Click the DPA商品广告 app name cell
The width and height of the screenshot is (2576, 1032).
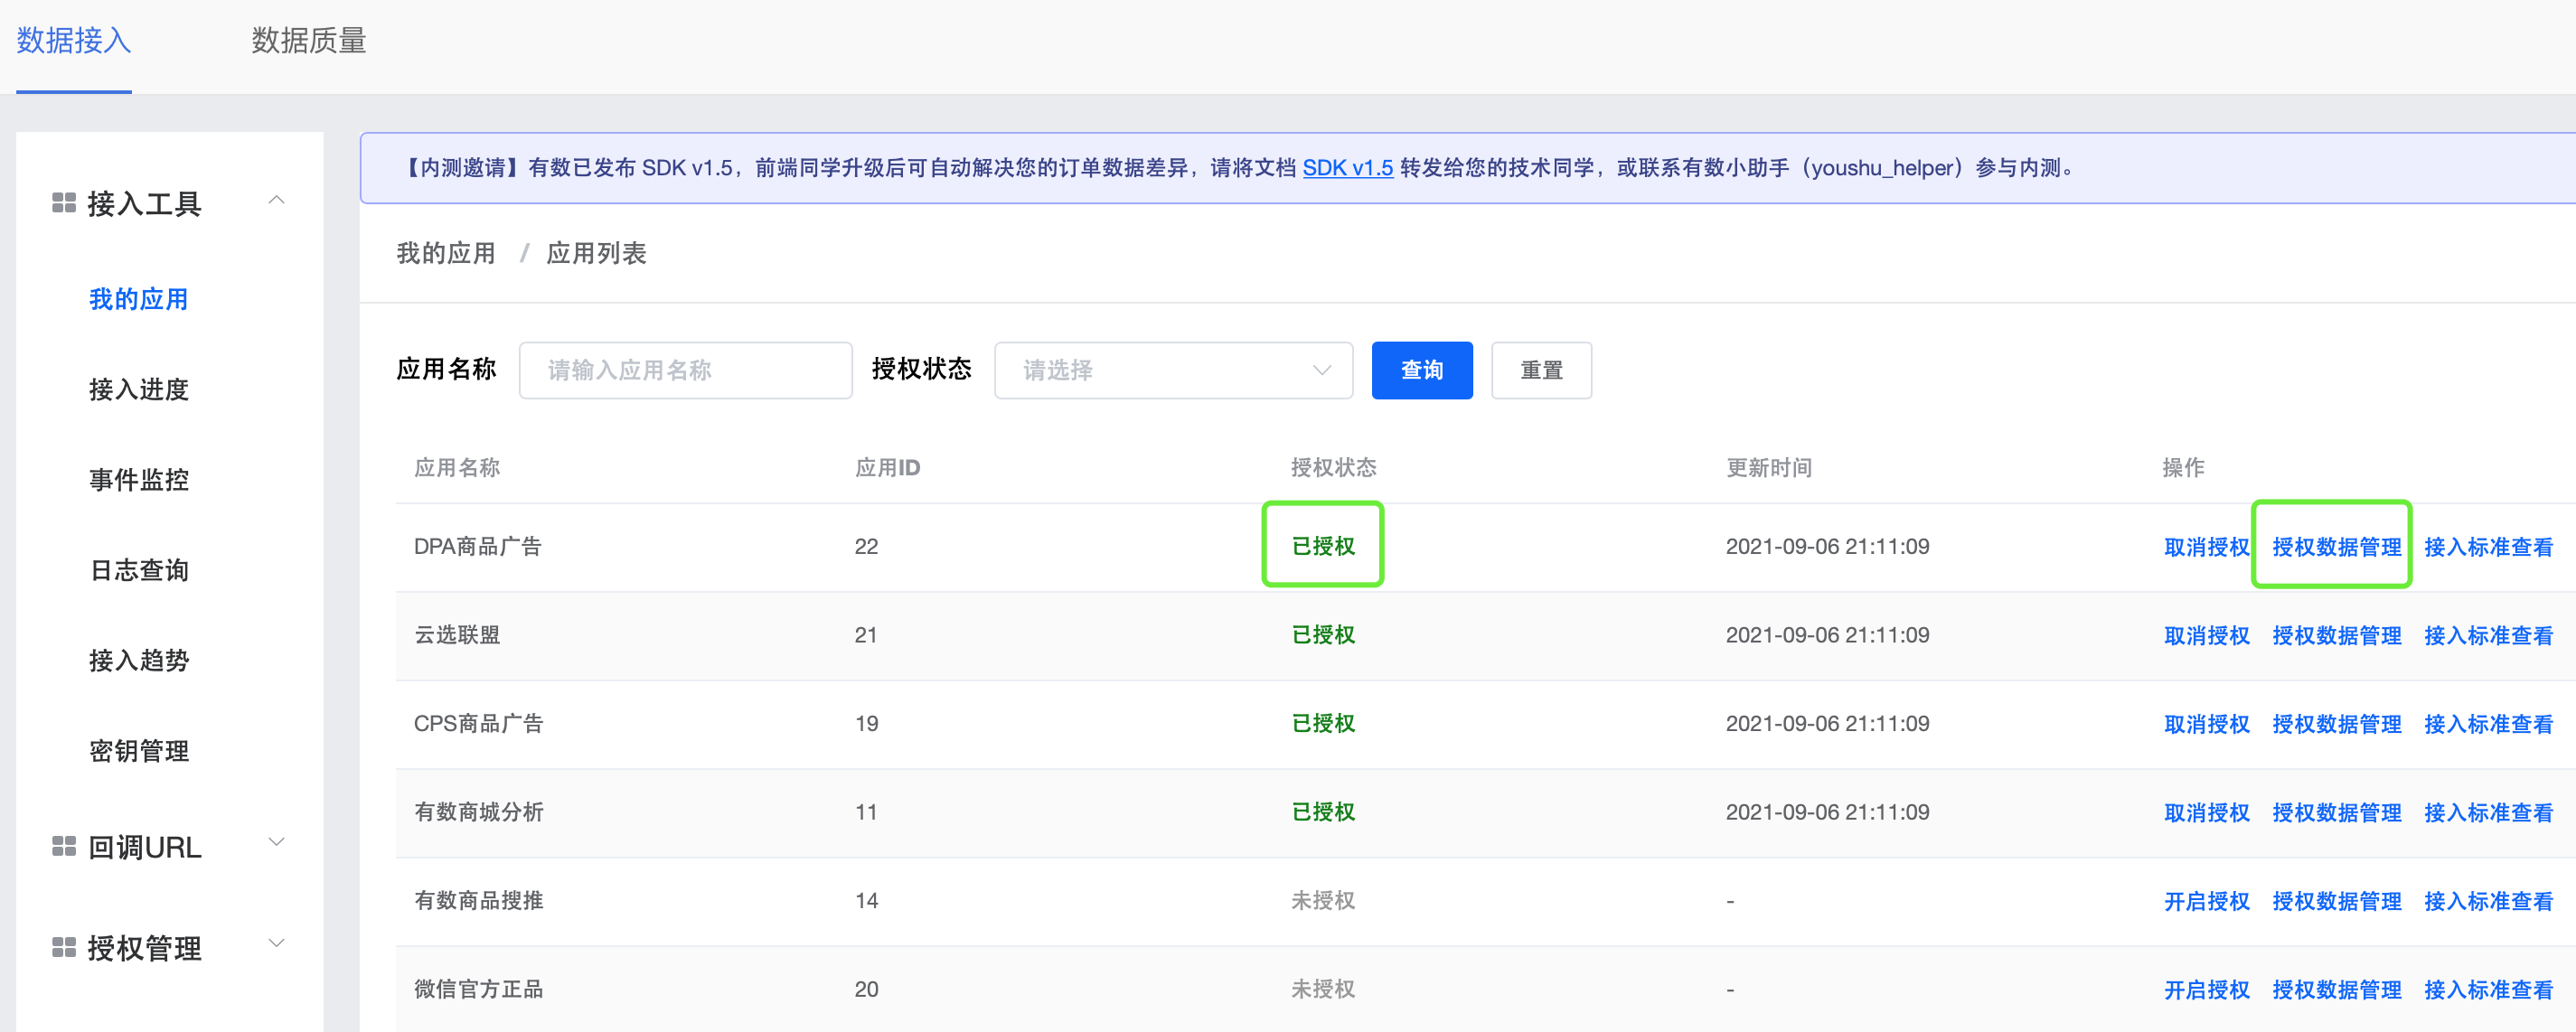(x=477, y=546)
